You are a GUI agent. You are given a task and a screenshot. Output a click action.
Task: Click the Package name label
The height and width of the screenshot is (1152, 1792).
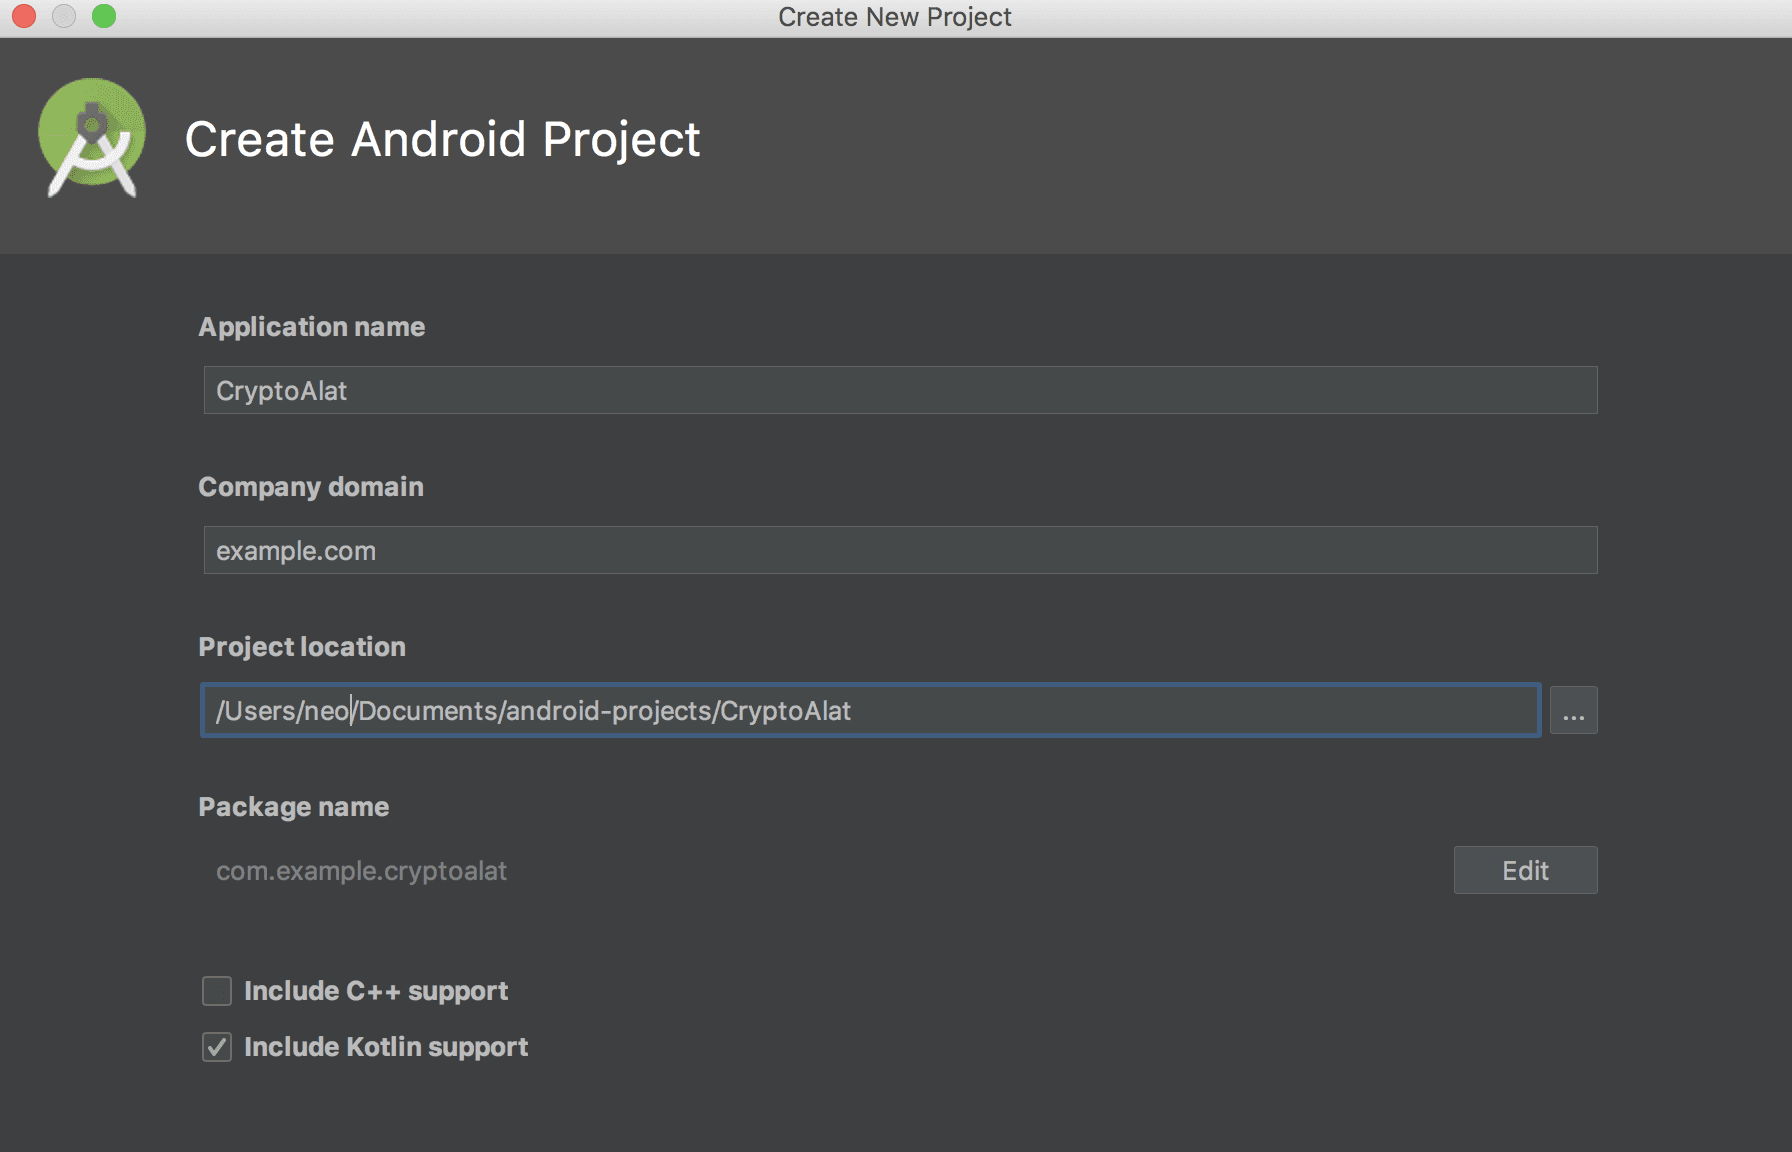click(294, 807)
